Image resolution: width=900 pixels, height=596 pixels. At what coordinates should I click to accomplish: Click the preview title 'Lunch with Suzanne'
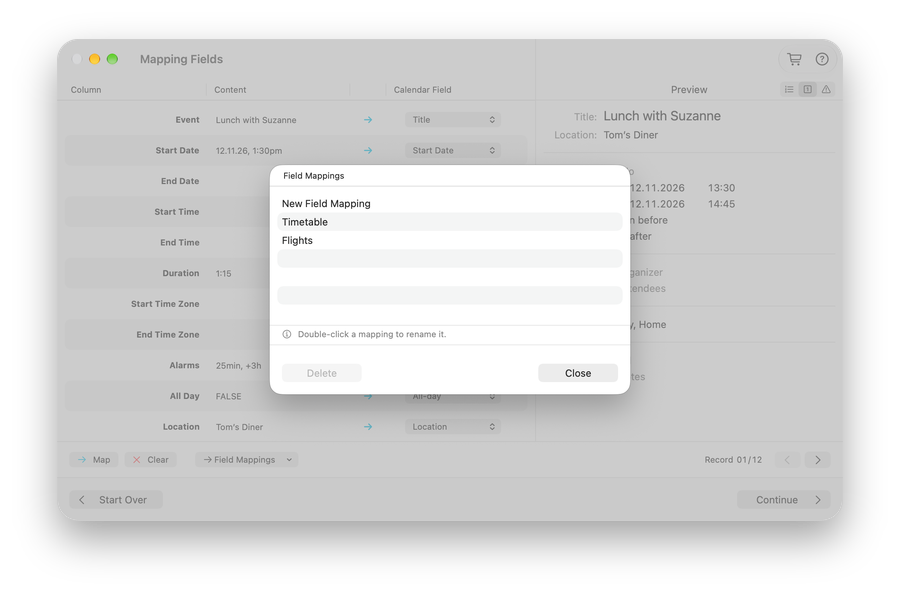point(662,116)
